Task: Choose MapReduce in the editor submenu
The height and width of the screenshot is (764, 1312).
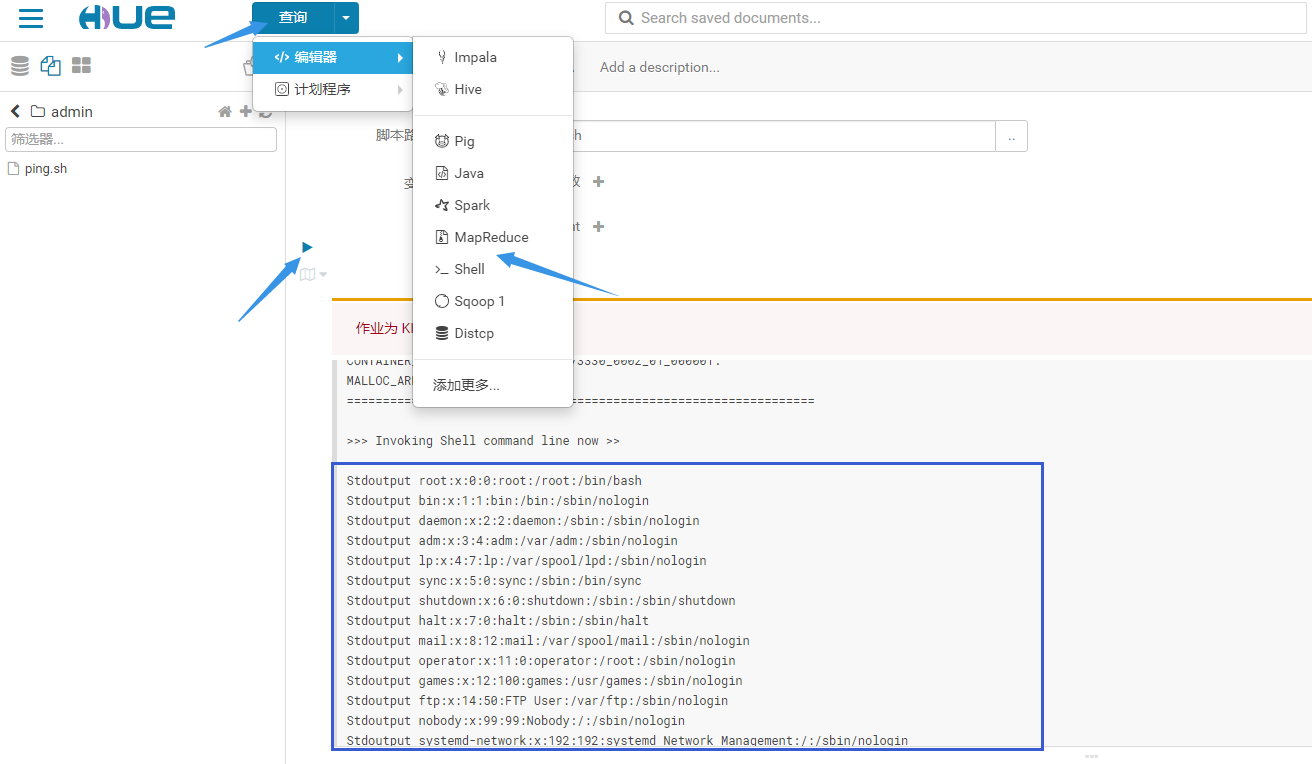Action: tap(491, 237)
